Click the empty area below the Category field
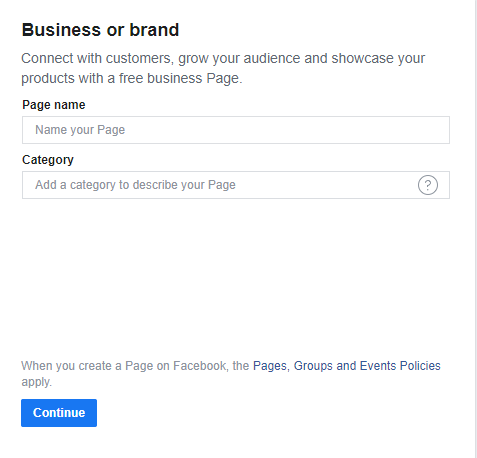Viewport: 477px width, 458px height. (236, 277)
